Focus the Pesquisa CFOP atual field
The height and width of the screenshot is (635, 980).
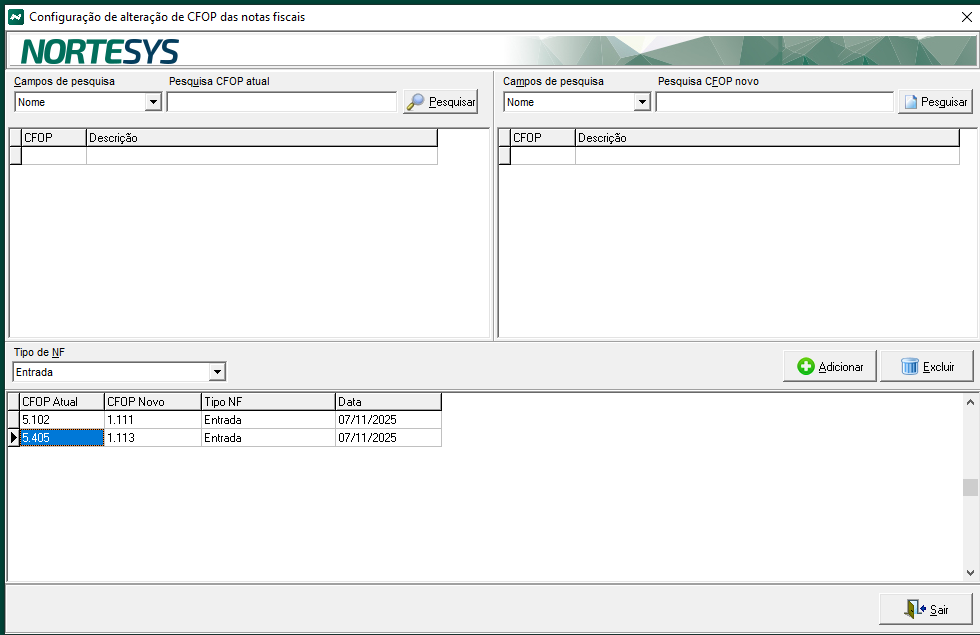pos(282,102)
